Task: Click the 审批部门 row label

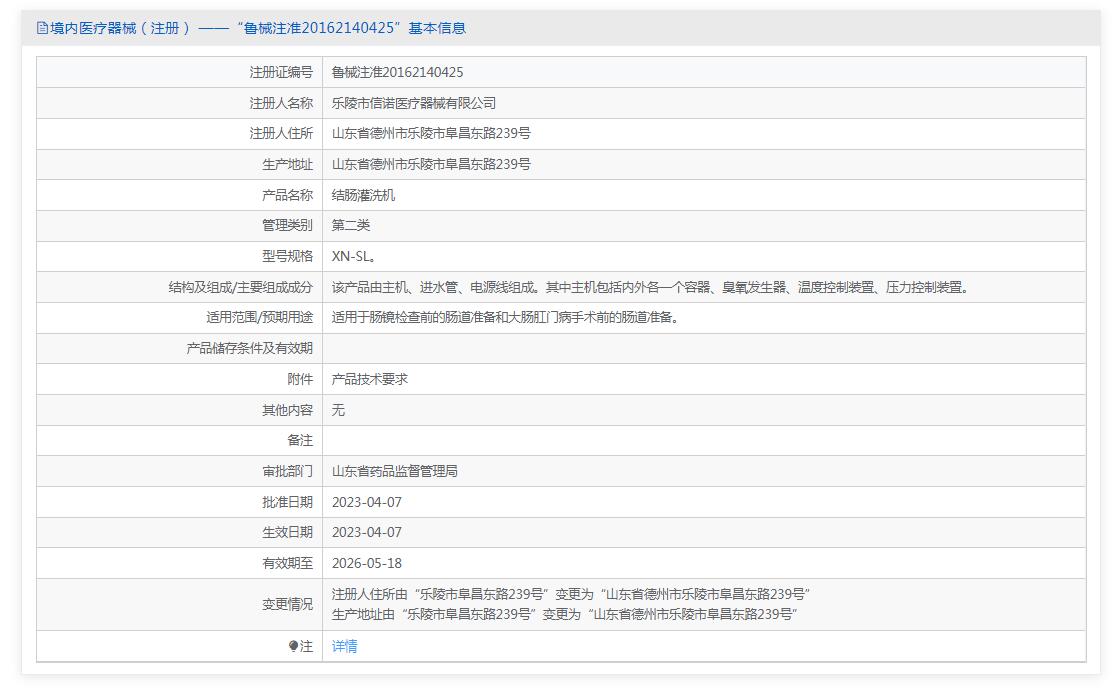Action: tap(288, 471)
